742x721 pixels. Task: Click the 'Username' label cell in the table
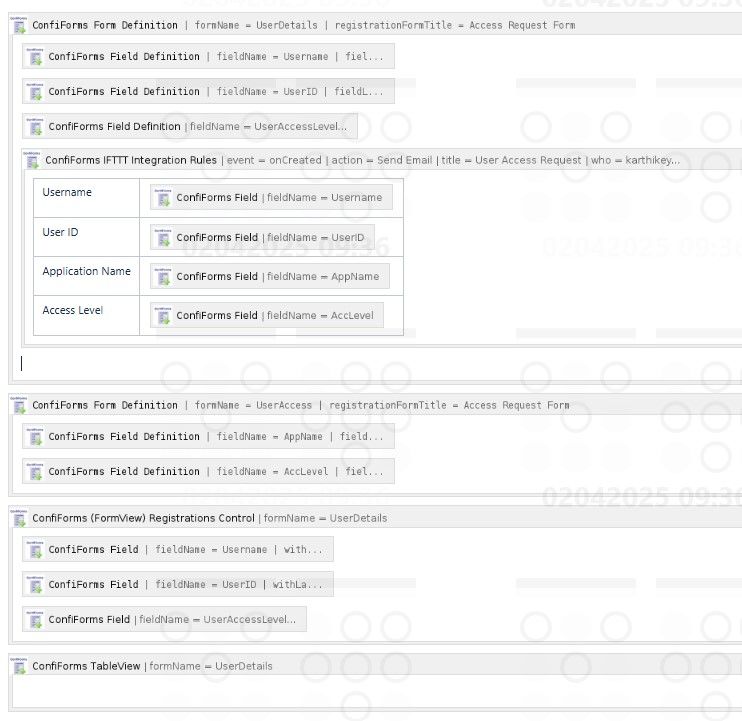pos(86,198)
